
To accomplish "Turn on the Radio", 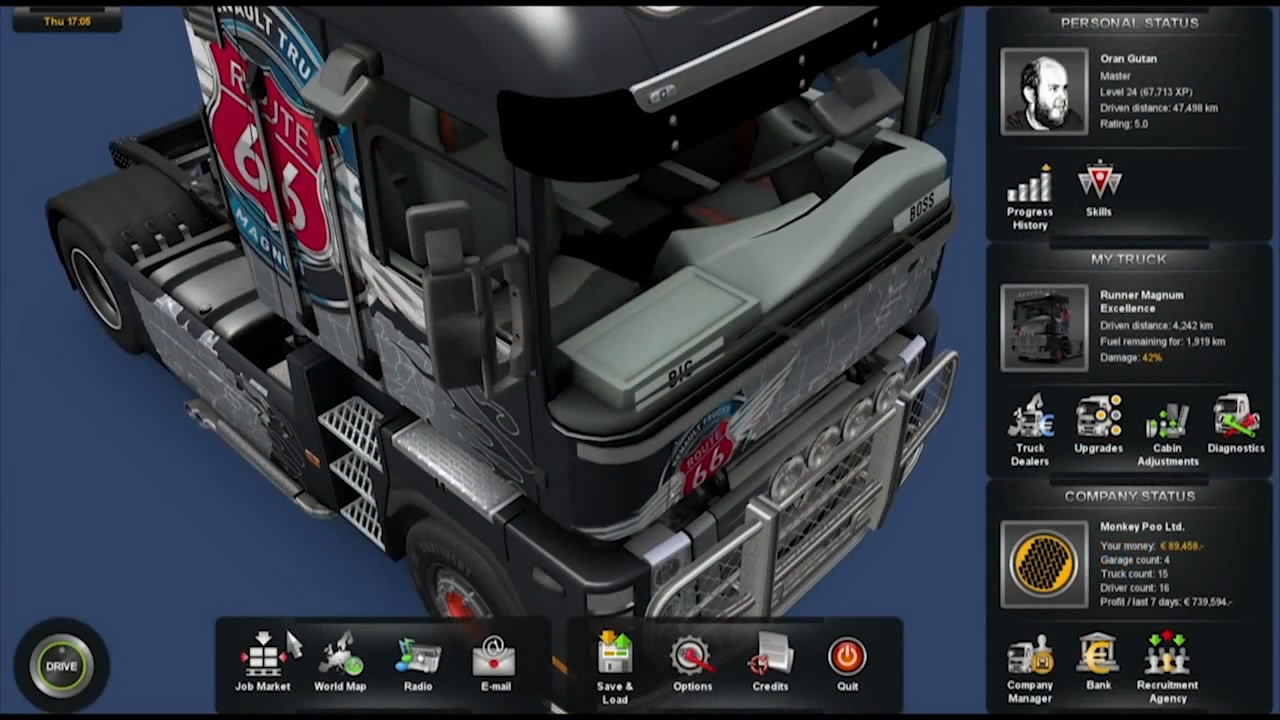I will coord(417,661).
